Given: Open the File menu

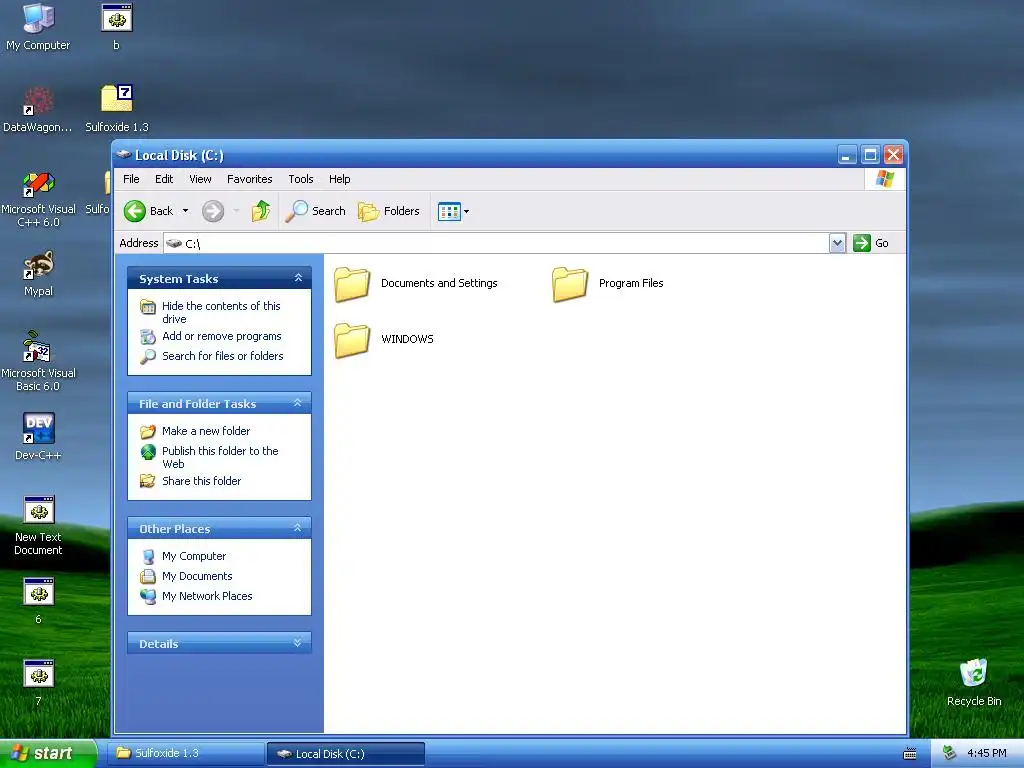Looking at the screenshot, I should (131, 179).
